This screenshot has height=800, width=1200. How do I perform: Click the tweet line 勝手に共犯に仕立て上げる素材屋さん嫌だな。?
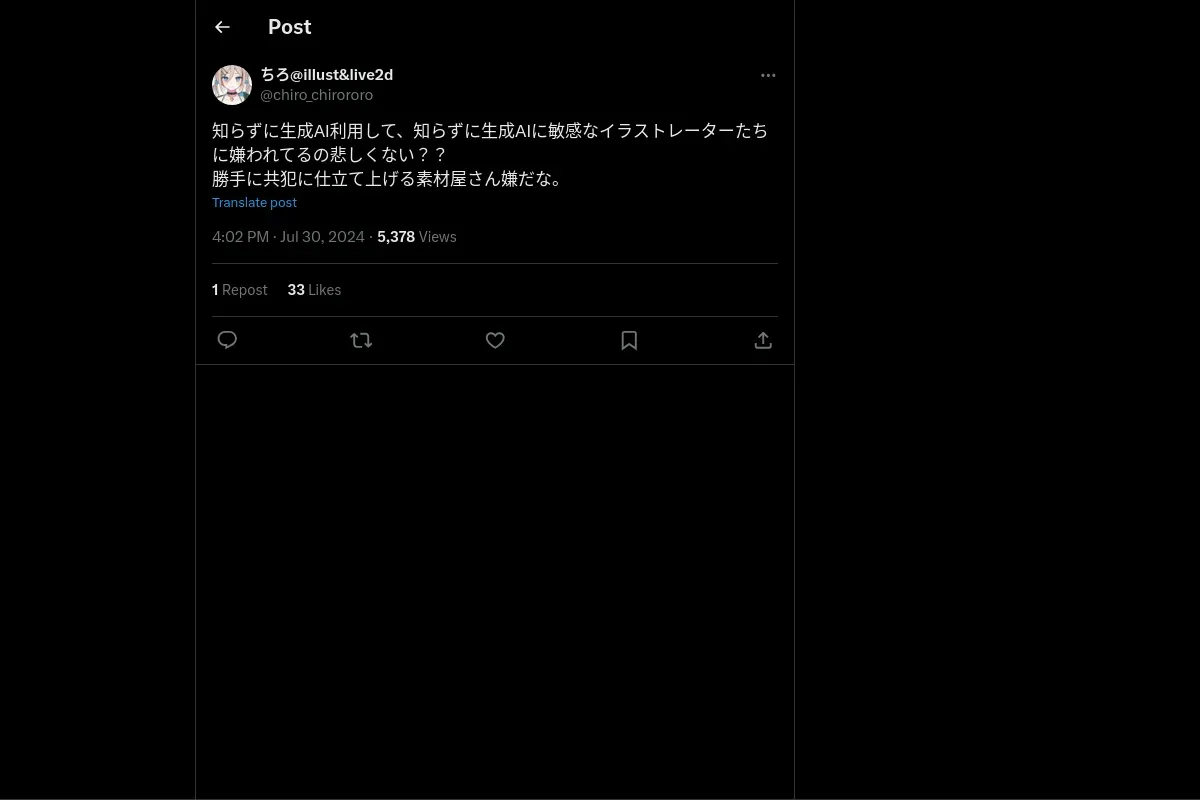390,179
